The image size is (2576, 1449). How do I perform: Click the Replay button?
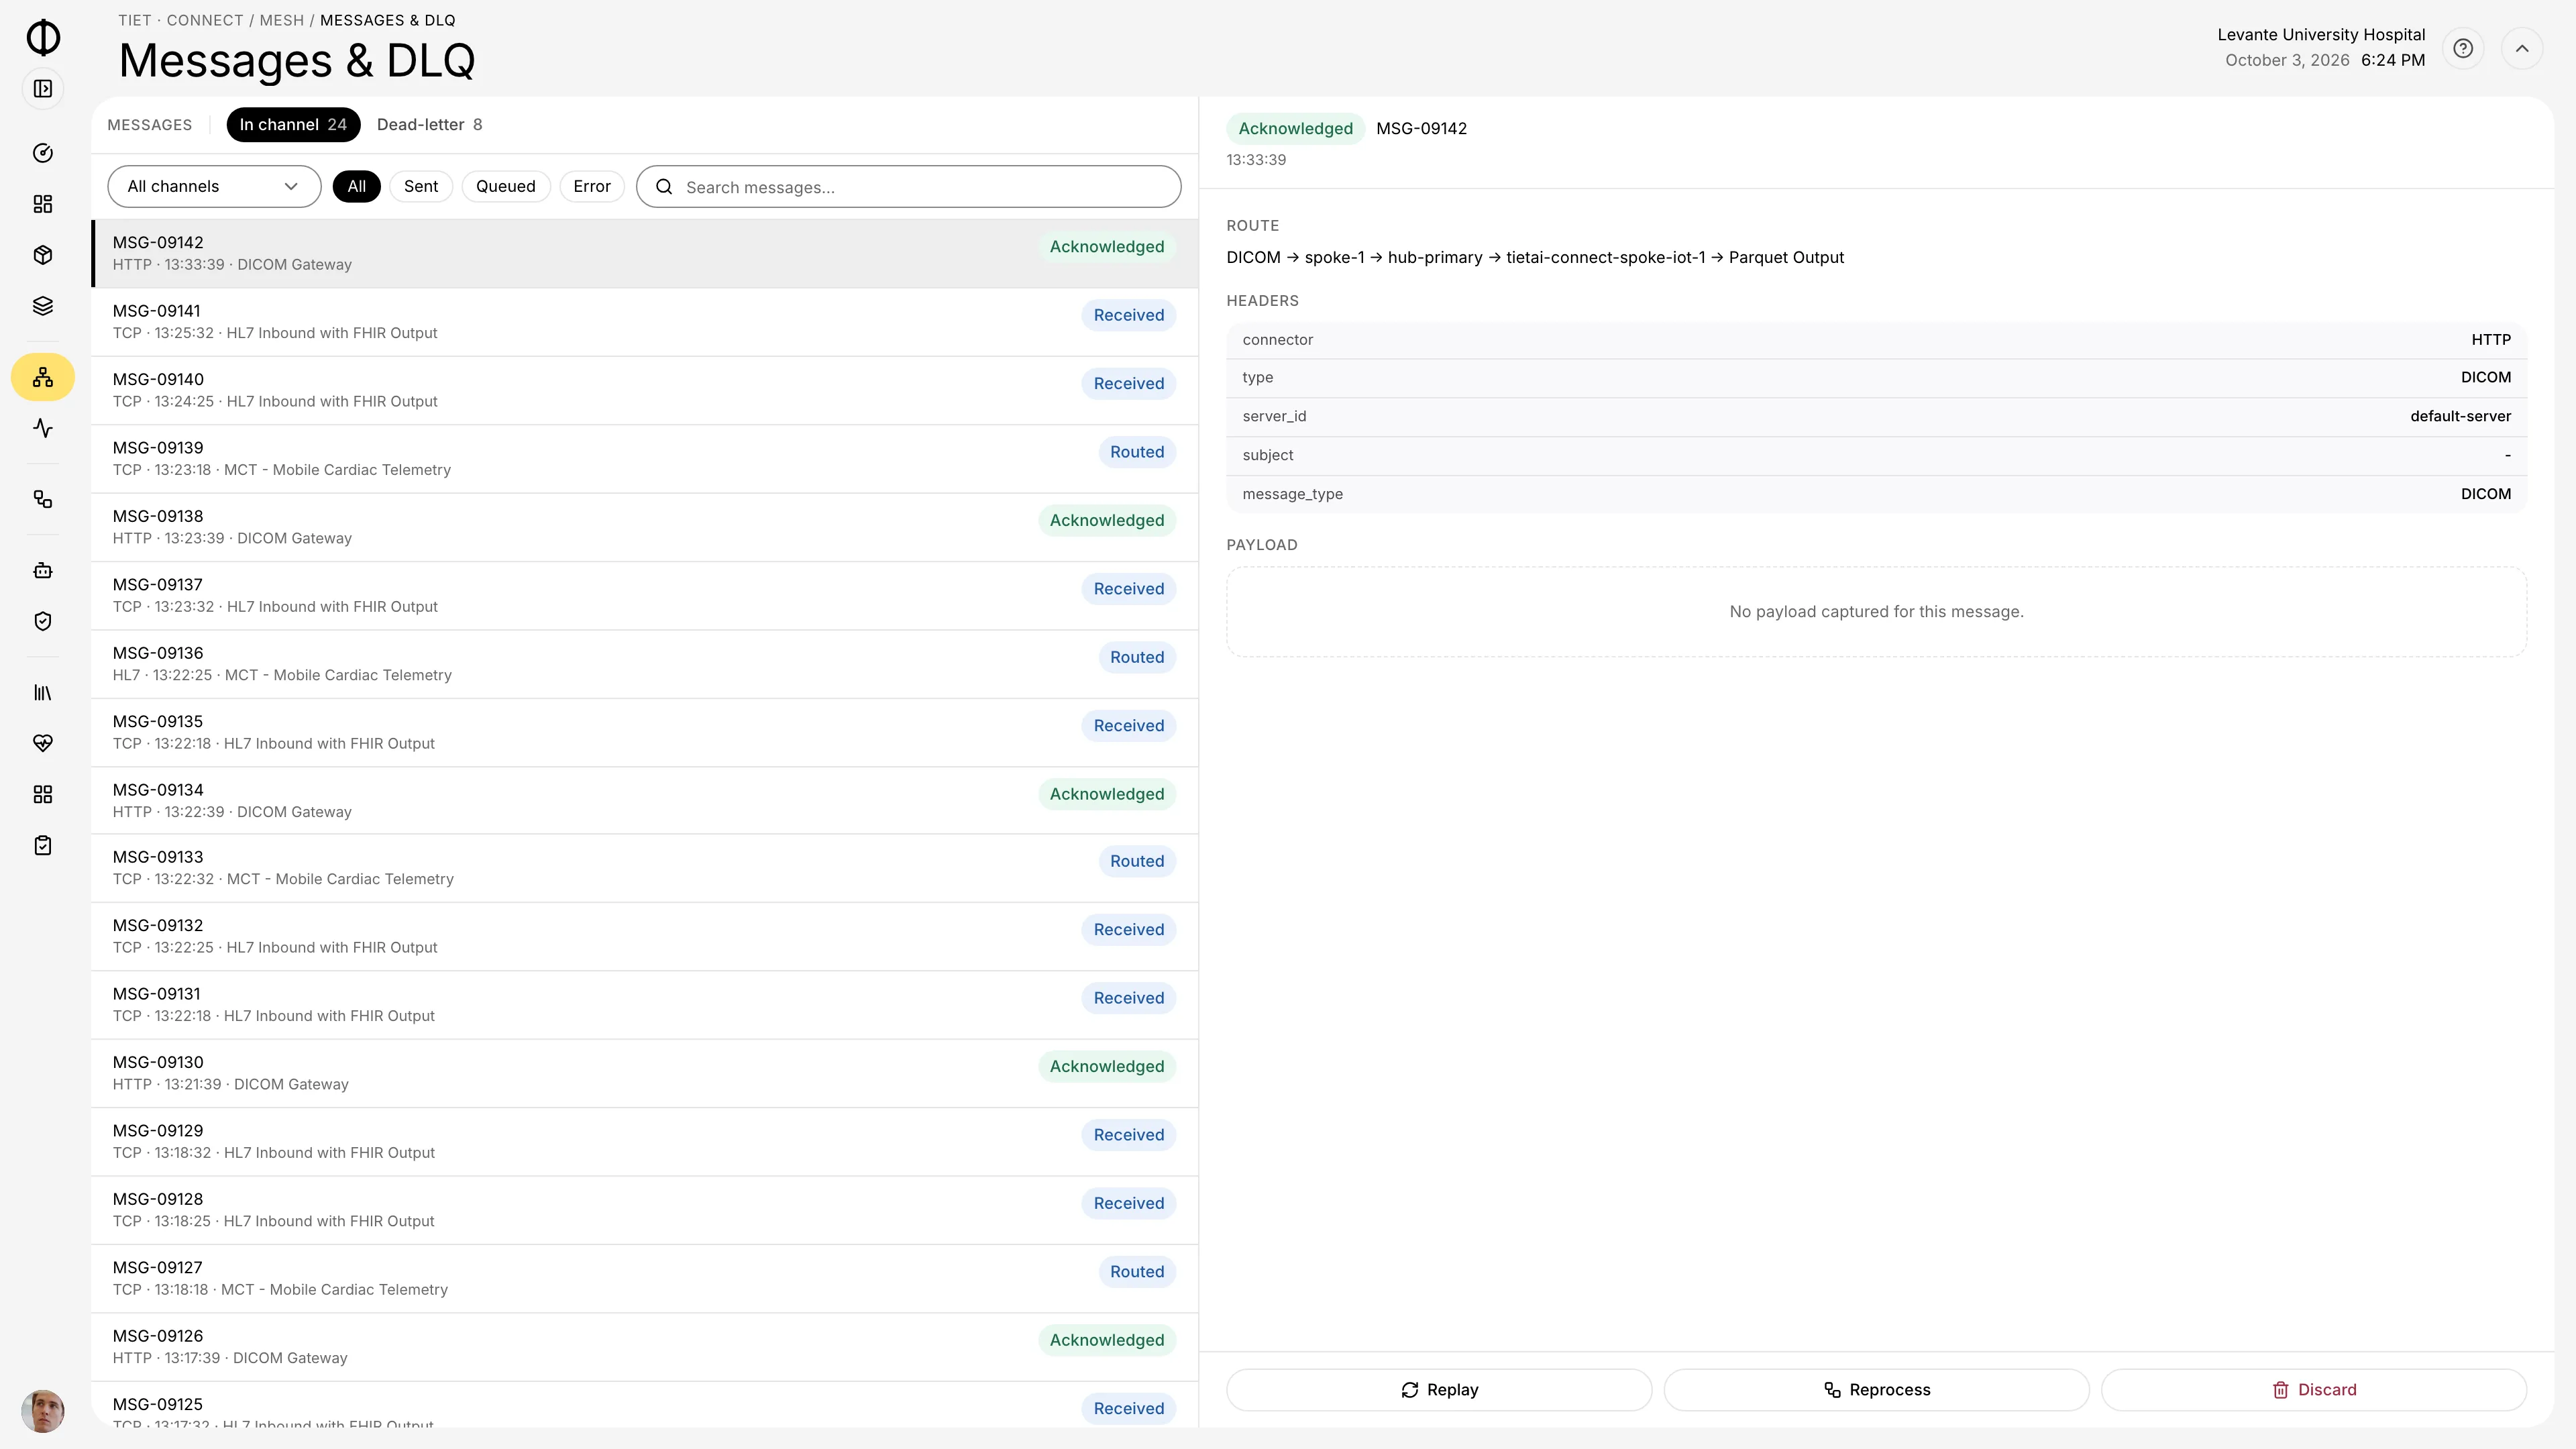click(1439, 1390)
